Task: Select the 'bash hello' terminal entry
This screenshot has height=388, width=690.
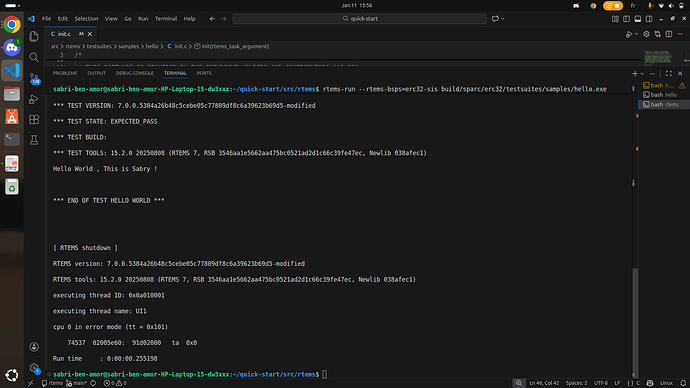Action: point(664,95)
